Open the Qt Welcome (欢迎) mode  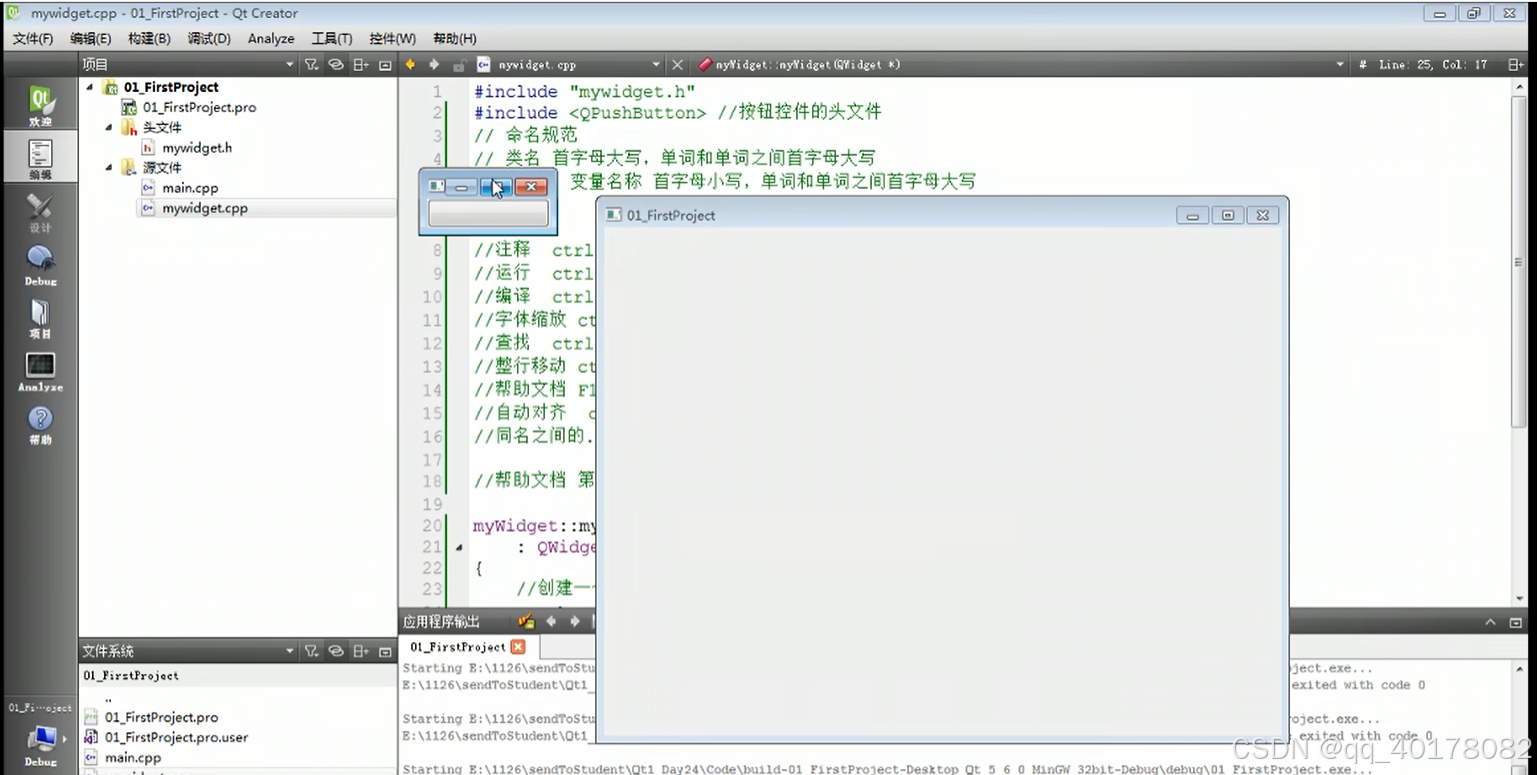40,104
